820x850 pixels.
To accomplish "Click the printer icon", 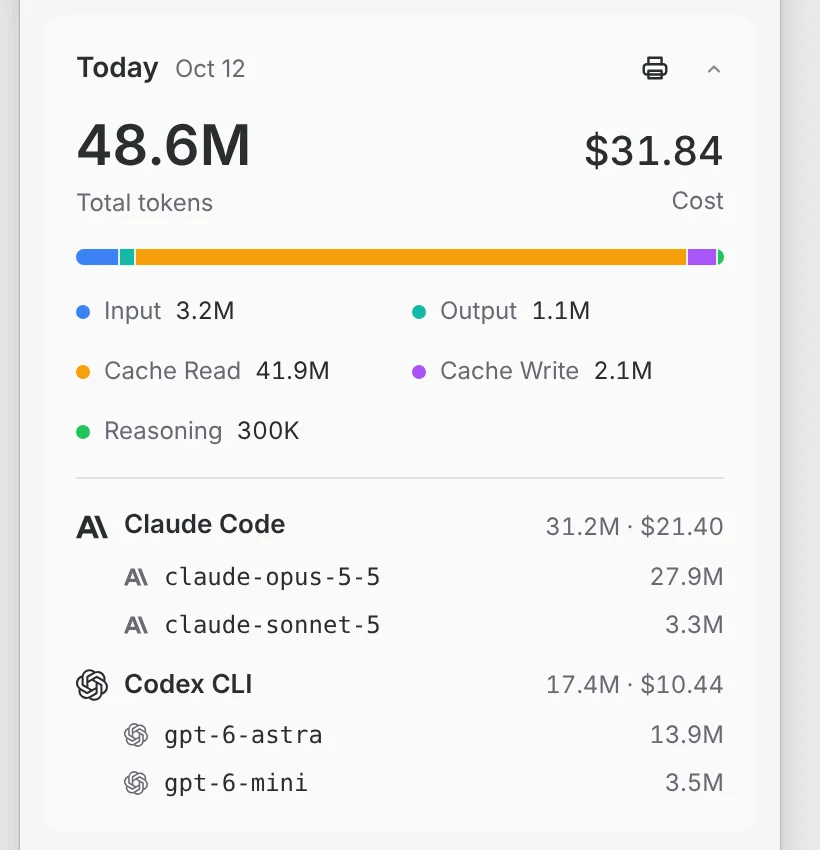I will point(655,68).
